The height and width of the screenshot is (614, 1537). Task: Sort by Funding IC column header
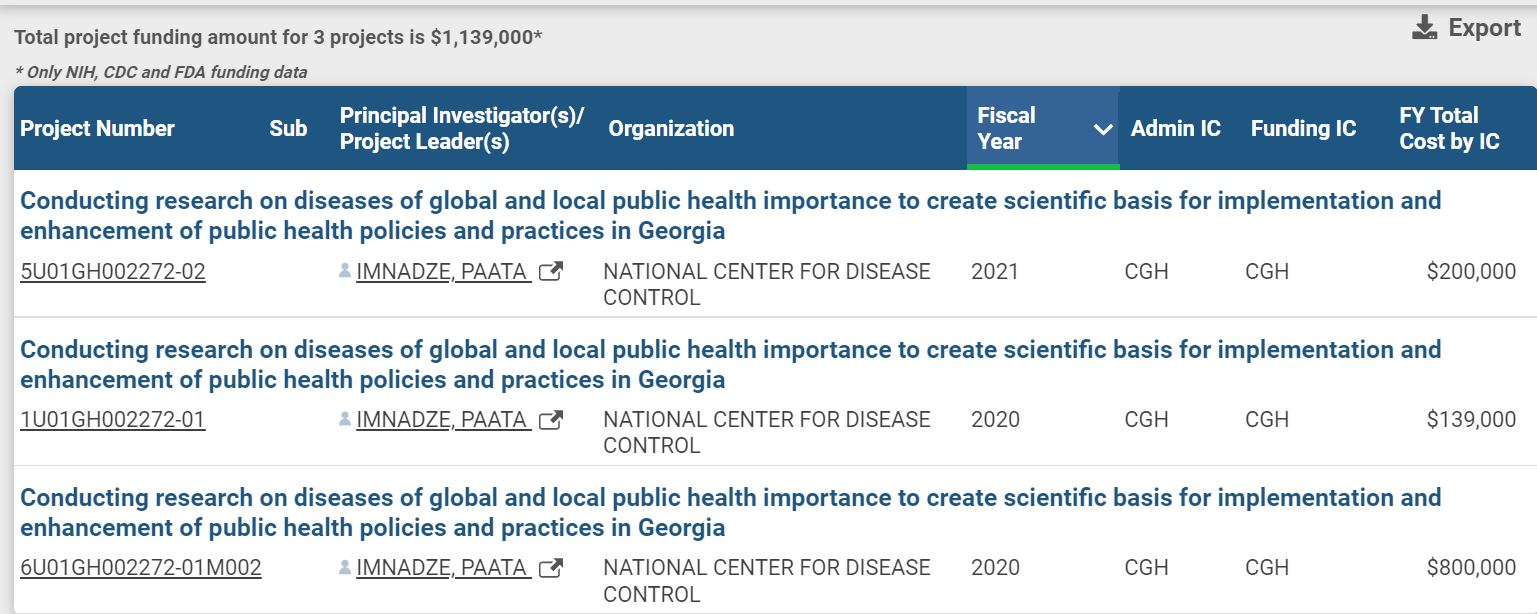(x=1303, y=129)
